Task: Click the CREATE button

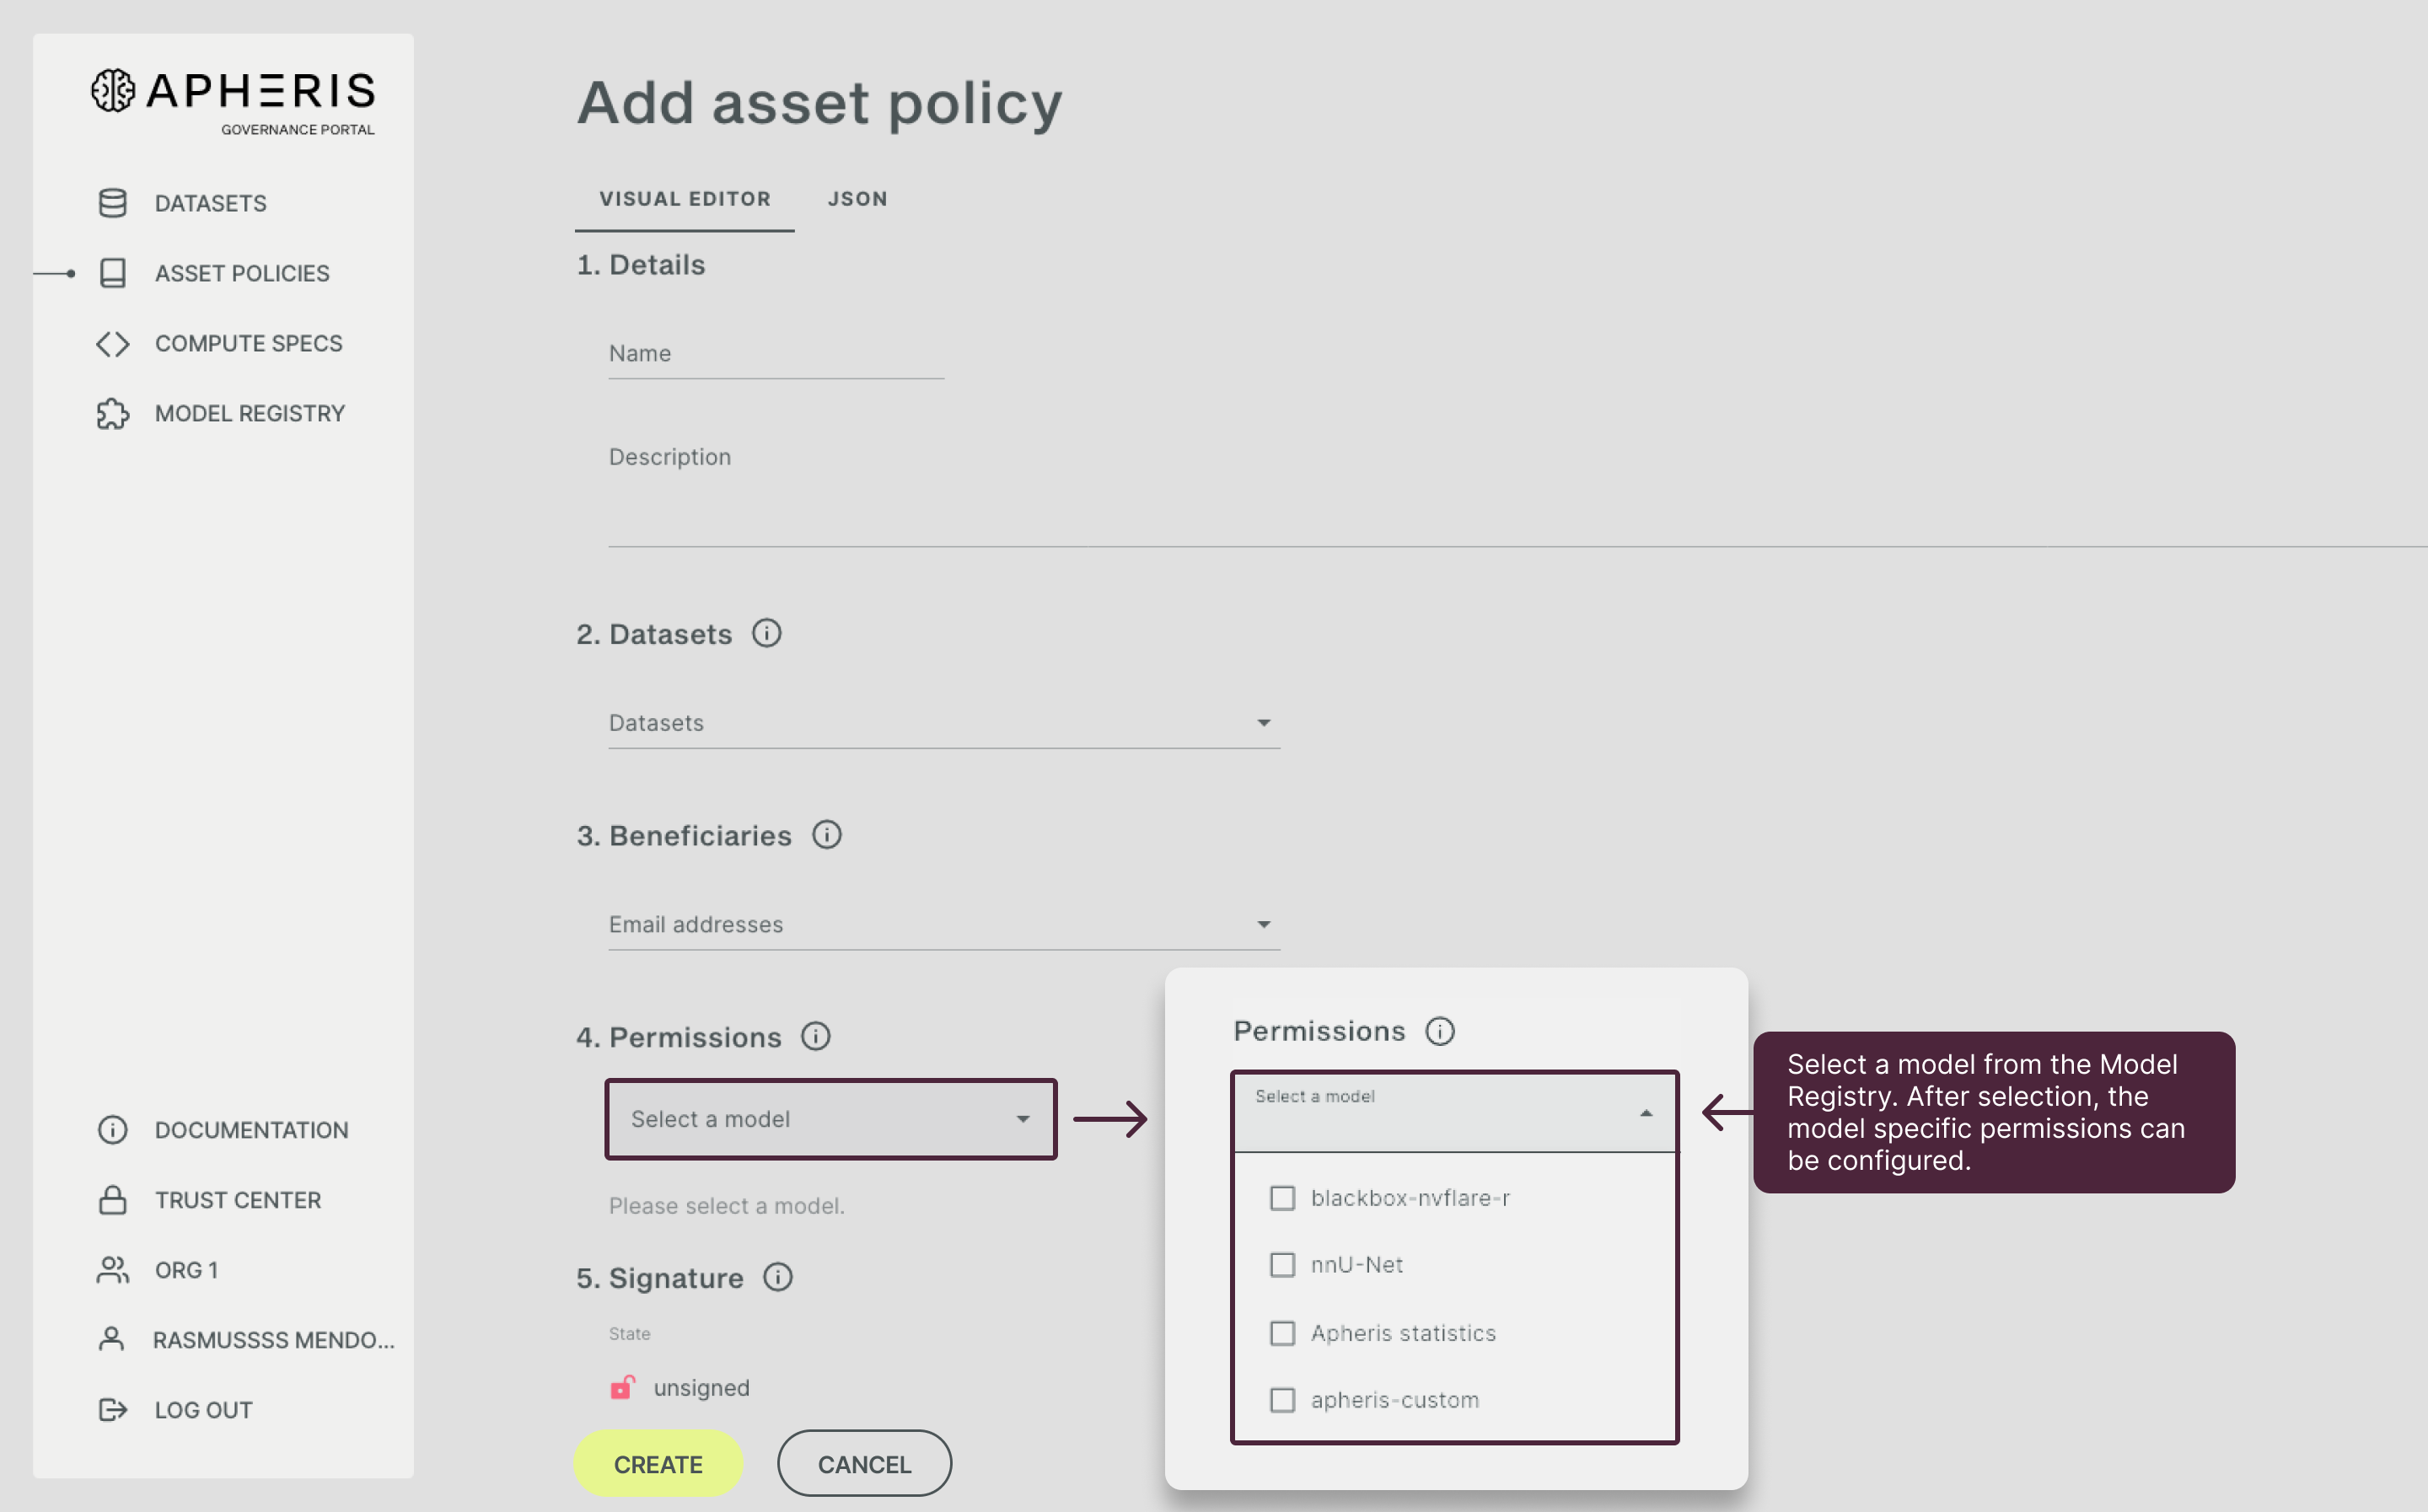Action: (658, 1463)
